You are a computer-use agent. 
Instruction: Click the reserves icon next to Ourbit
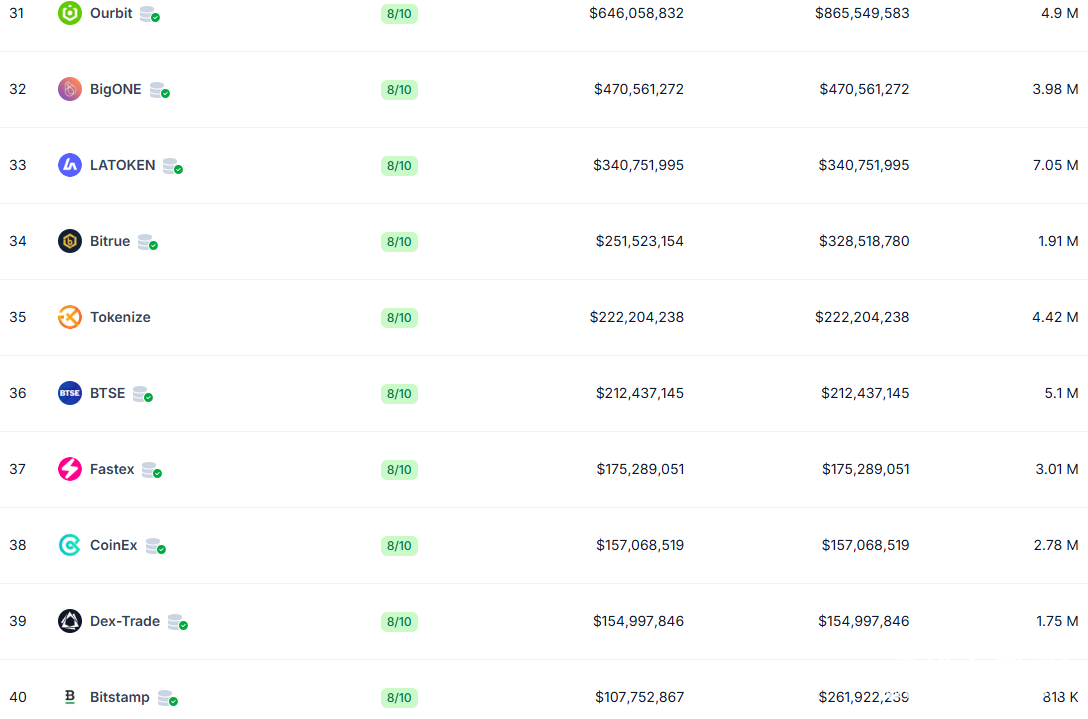149,14
